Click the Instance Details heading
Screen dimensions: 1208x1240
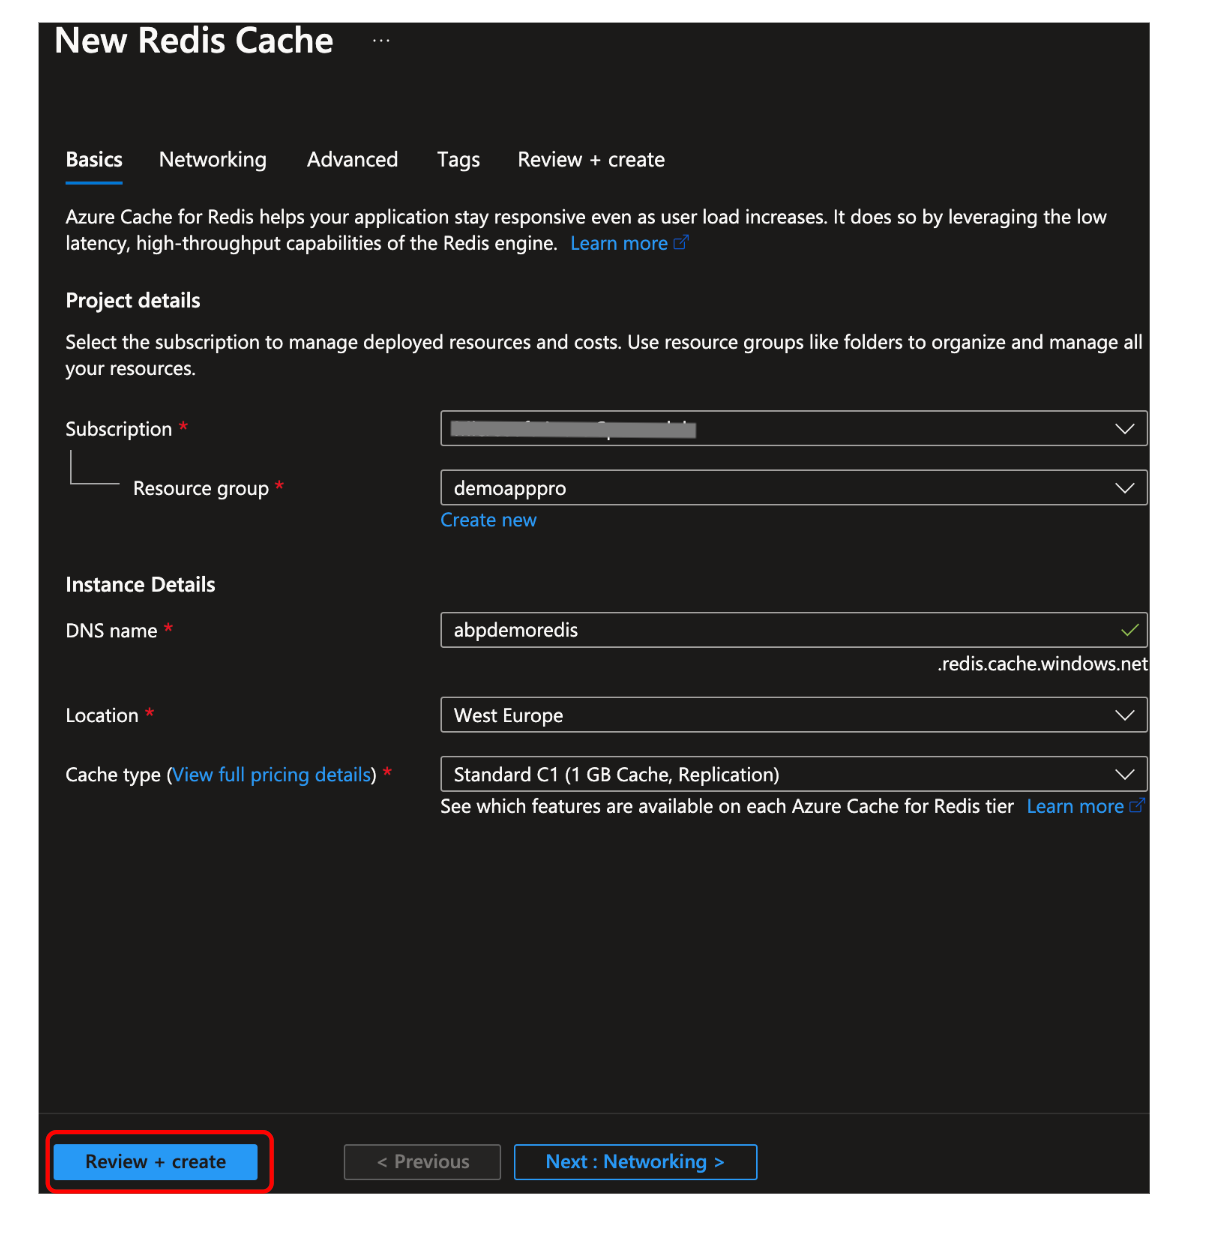[140, 585]
